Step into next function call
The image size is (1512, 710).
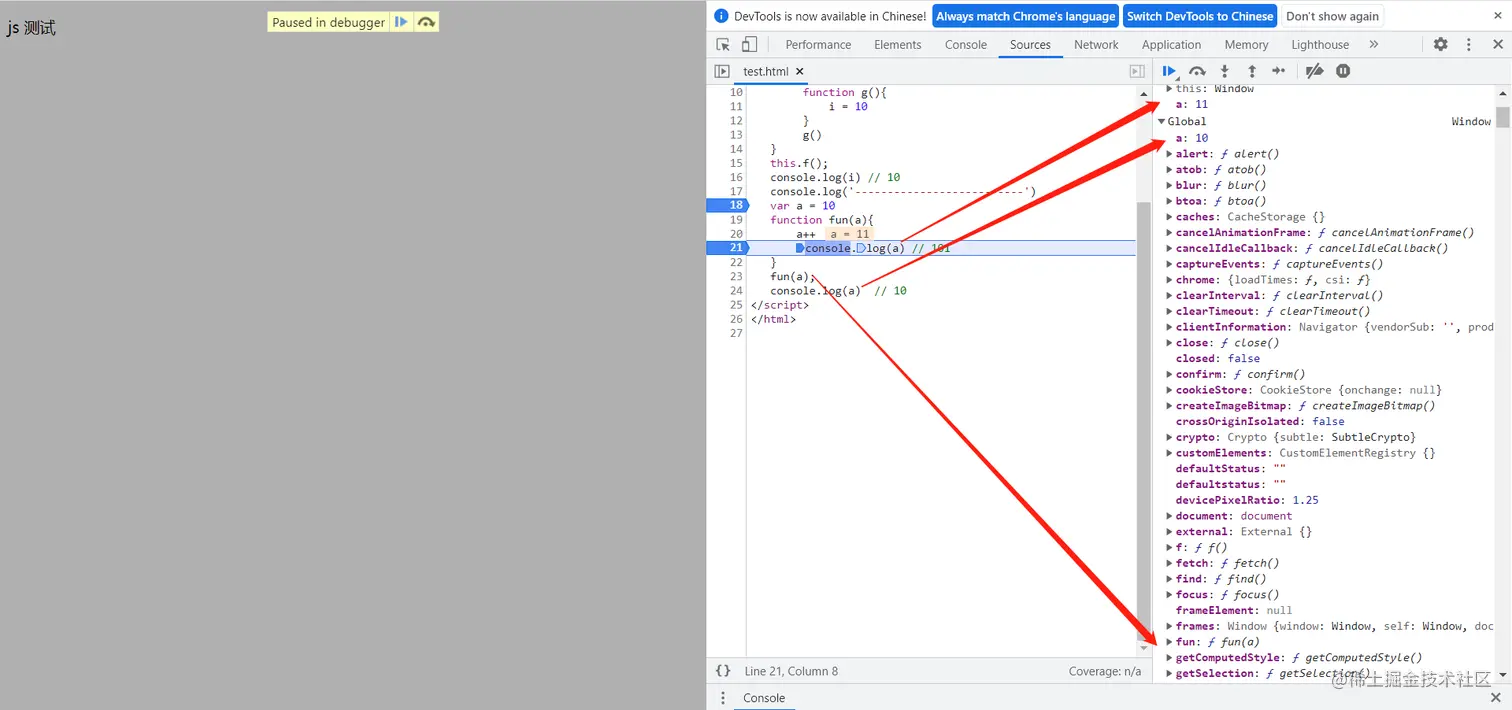(x=1224, y=71)
